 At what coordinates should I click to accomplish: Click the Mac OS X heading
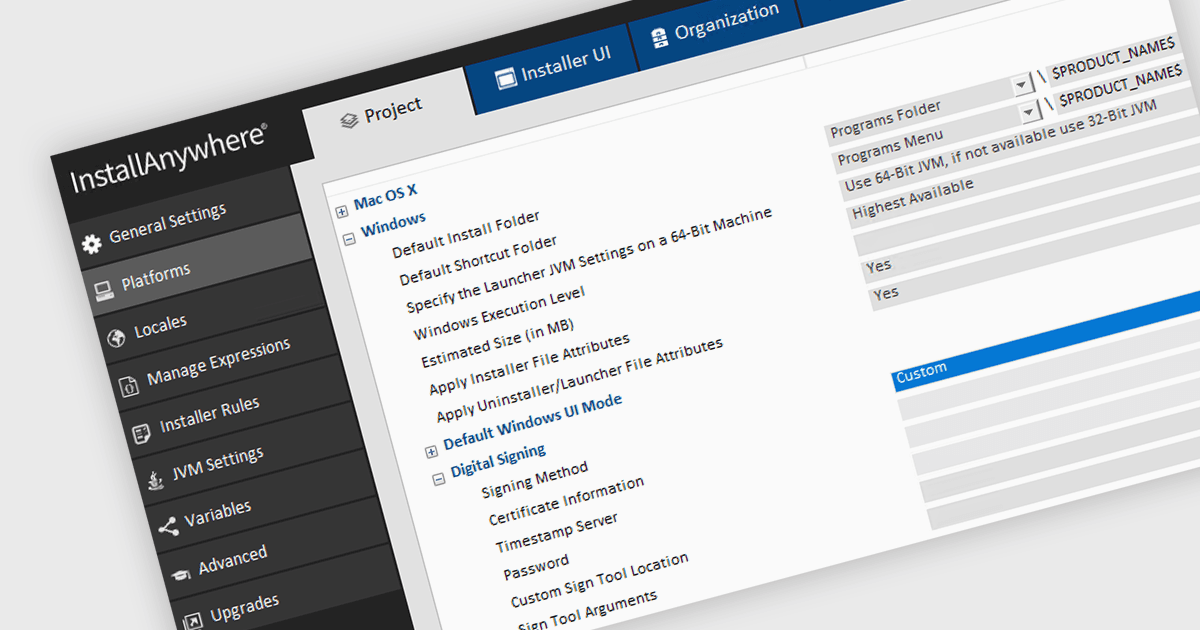point(385,195)
